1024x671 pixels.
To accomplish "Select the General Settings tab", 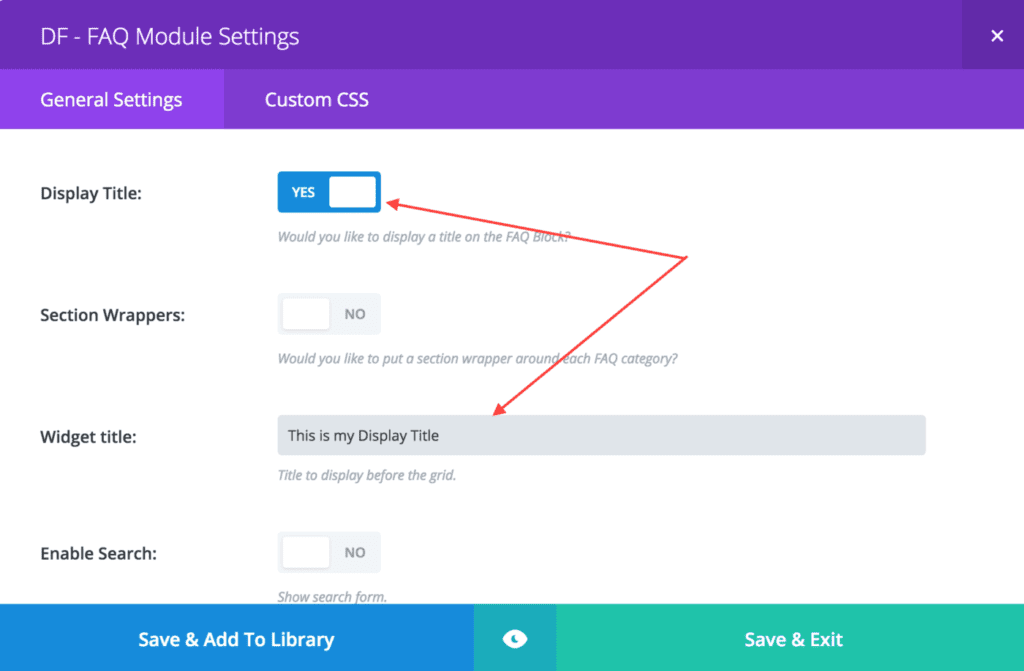I will pyautogui.click(x=112, y=99).
